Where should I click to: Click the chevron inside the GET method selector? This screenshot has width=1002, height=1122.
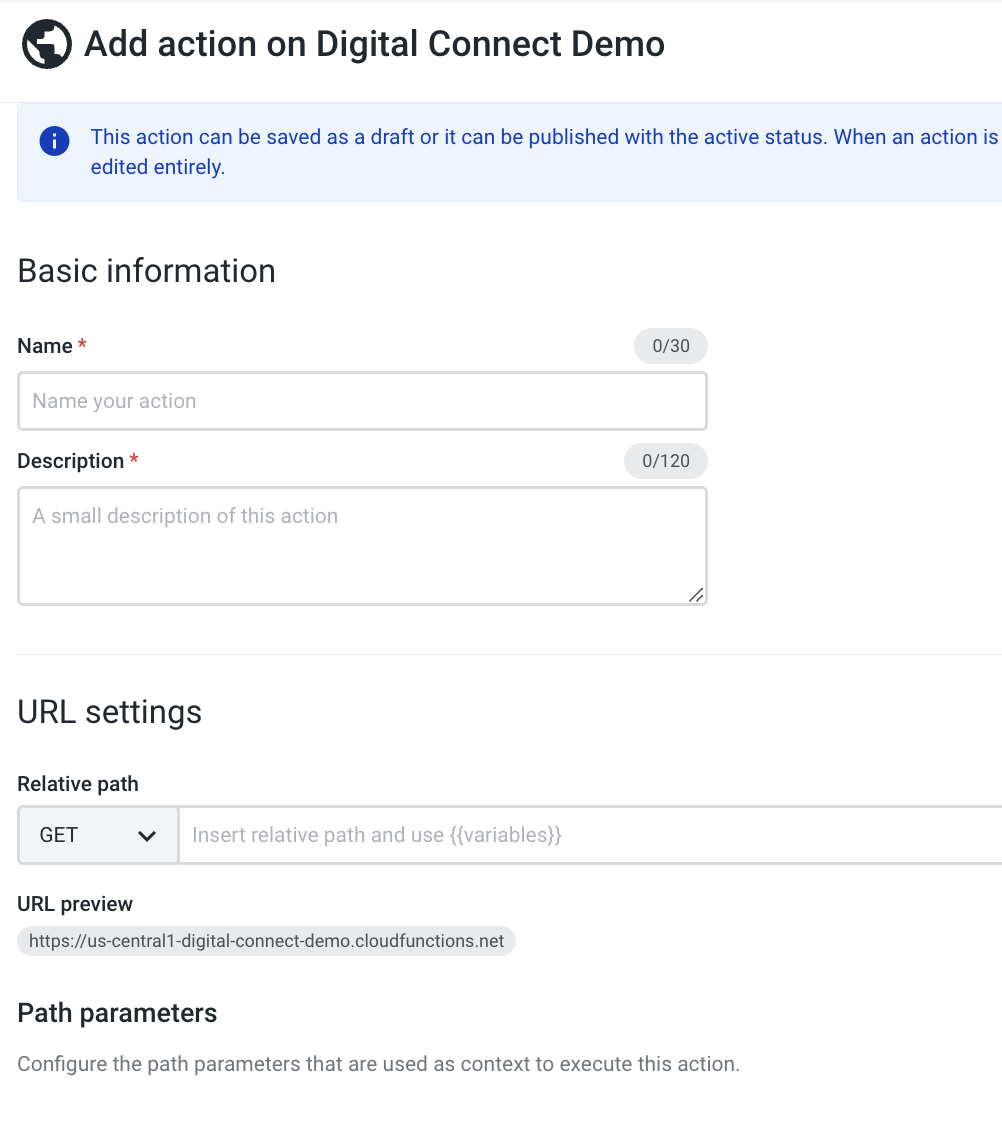[x=147, y=834]
